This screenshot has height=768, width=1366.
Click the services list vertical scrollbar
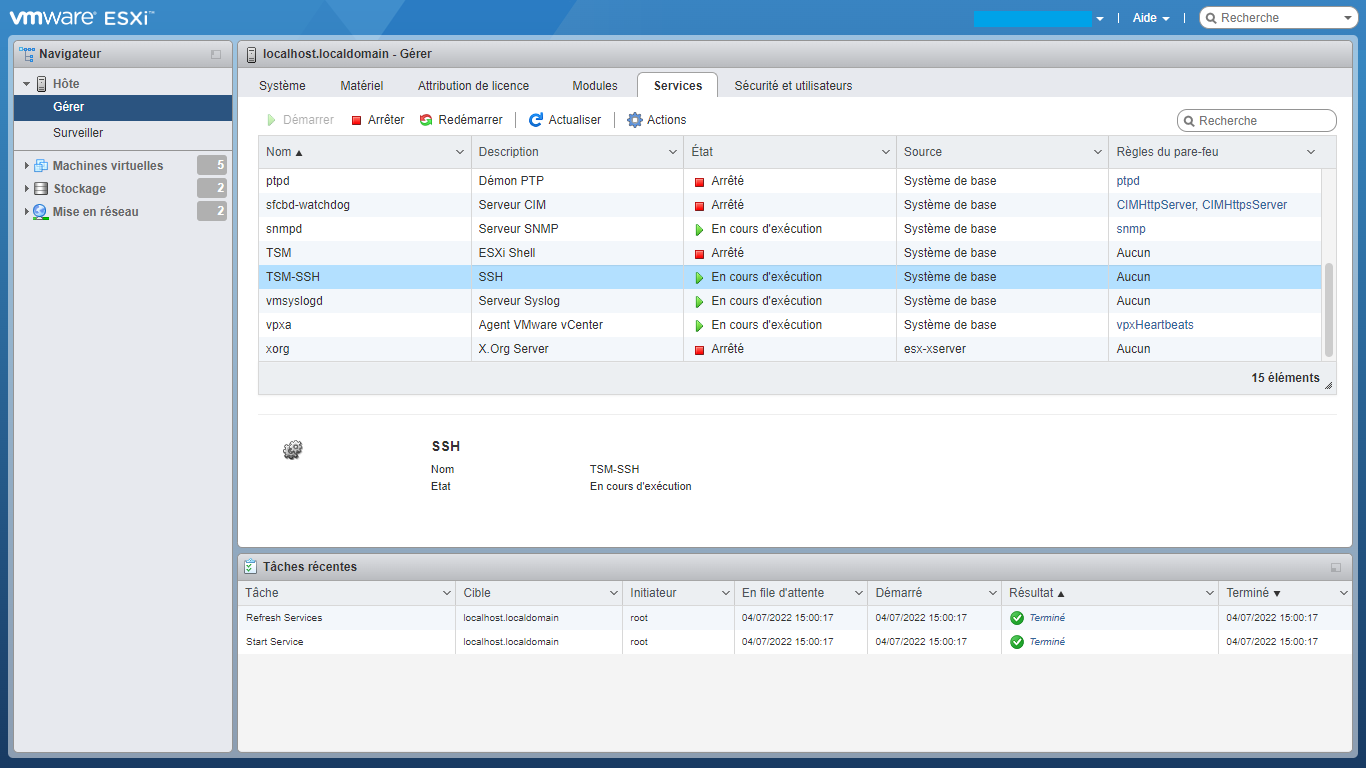click(1329, 310)
